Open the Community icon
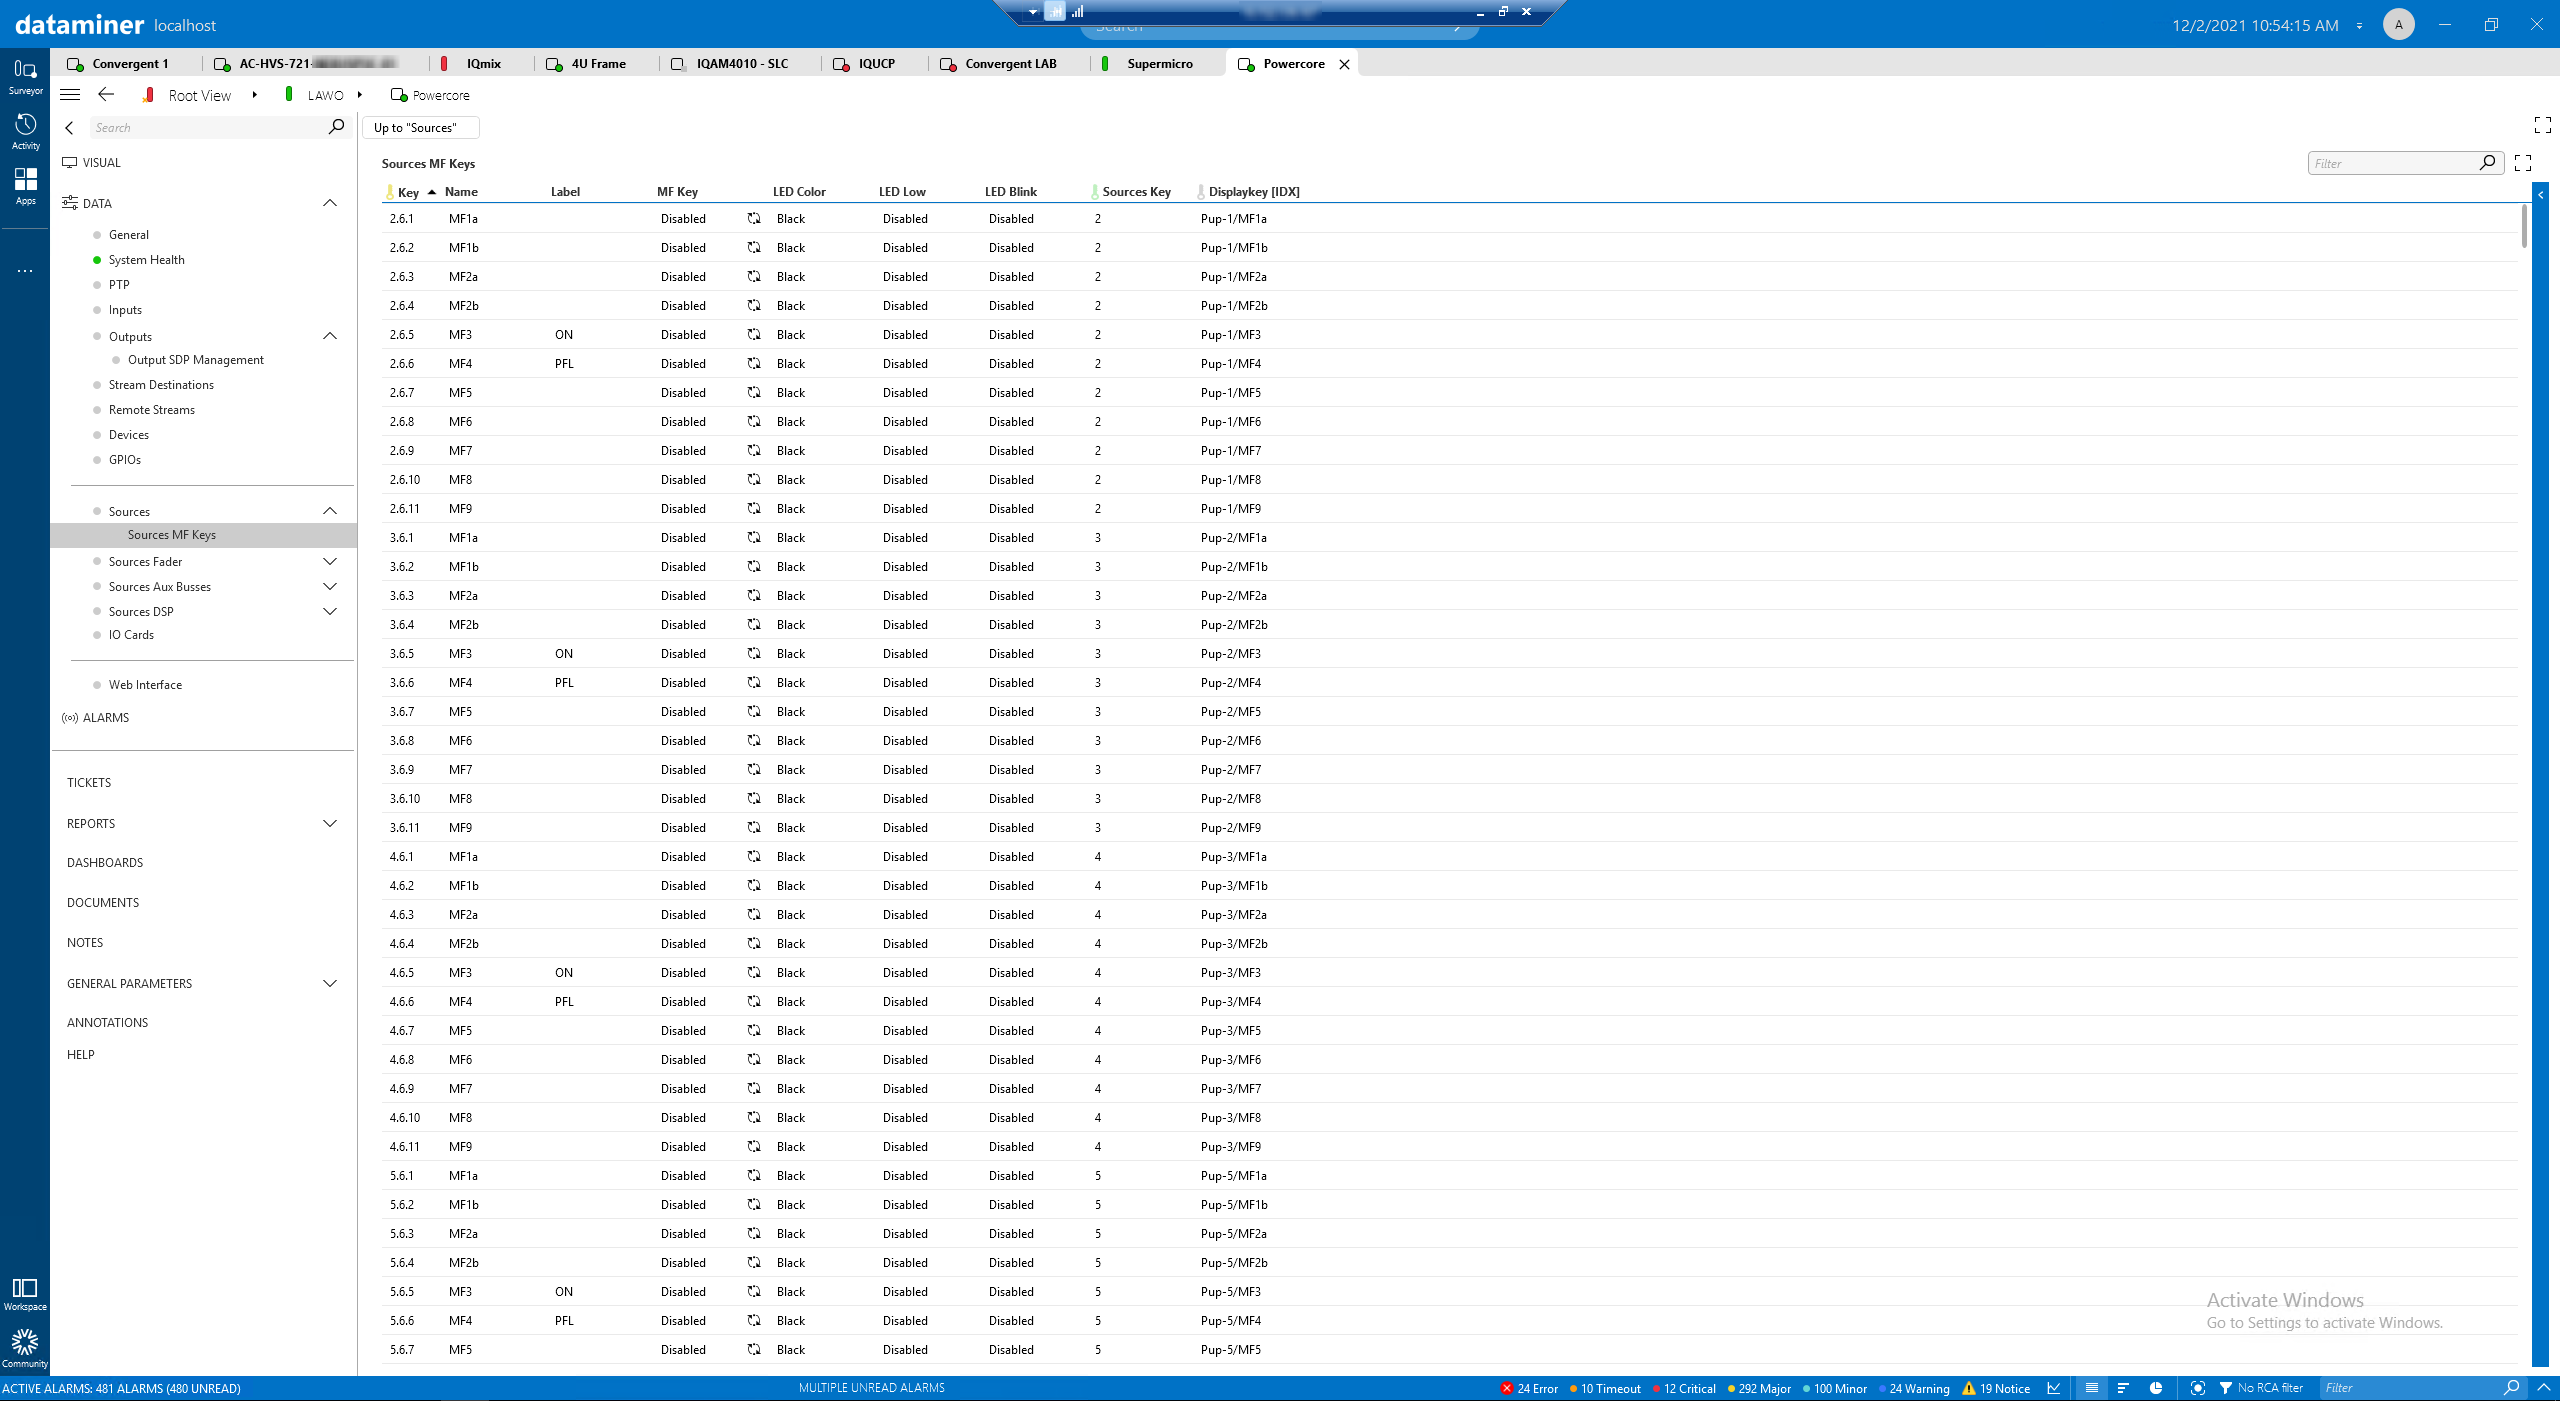The height and width of the screenshot is (1401, 2560). click(25, 1348)
